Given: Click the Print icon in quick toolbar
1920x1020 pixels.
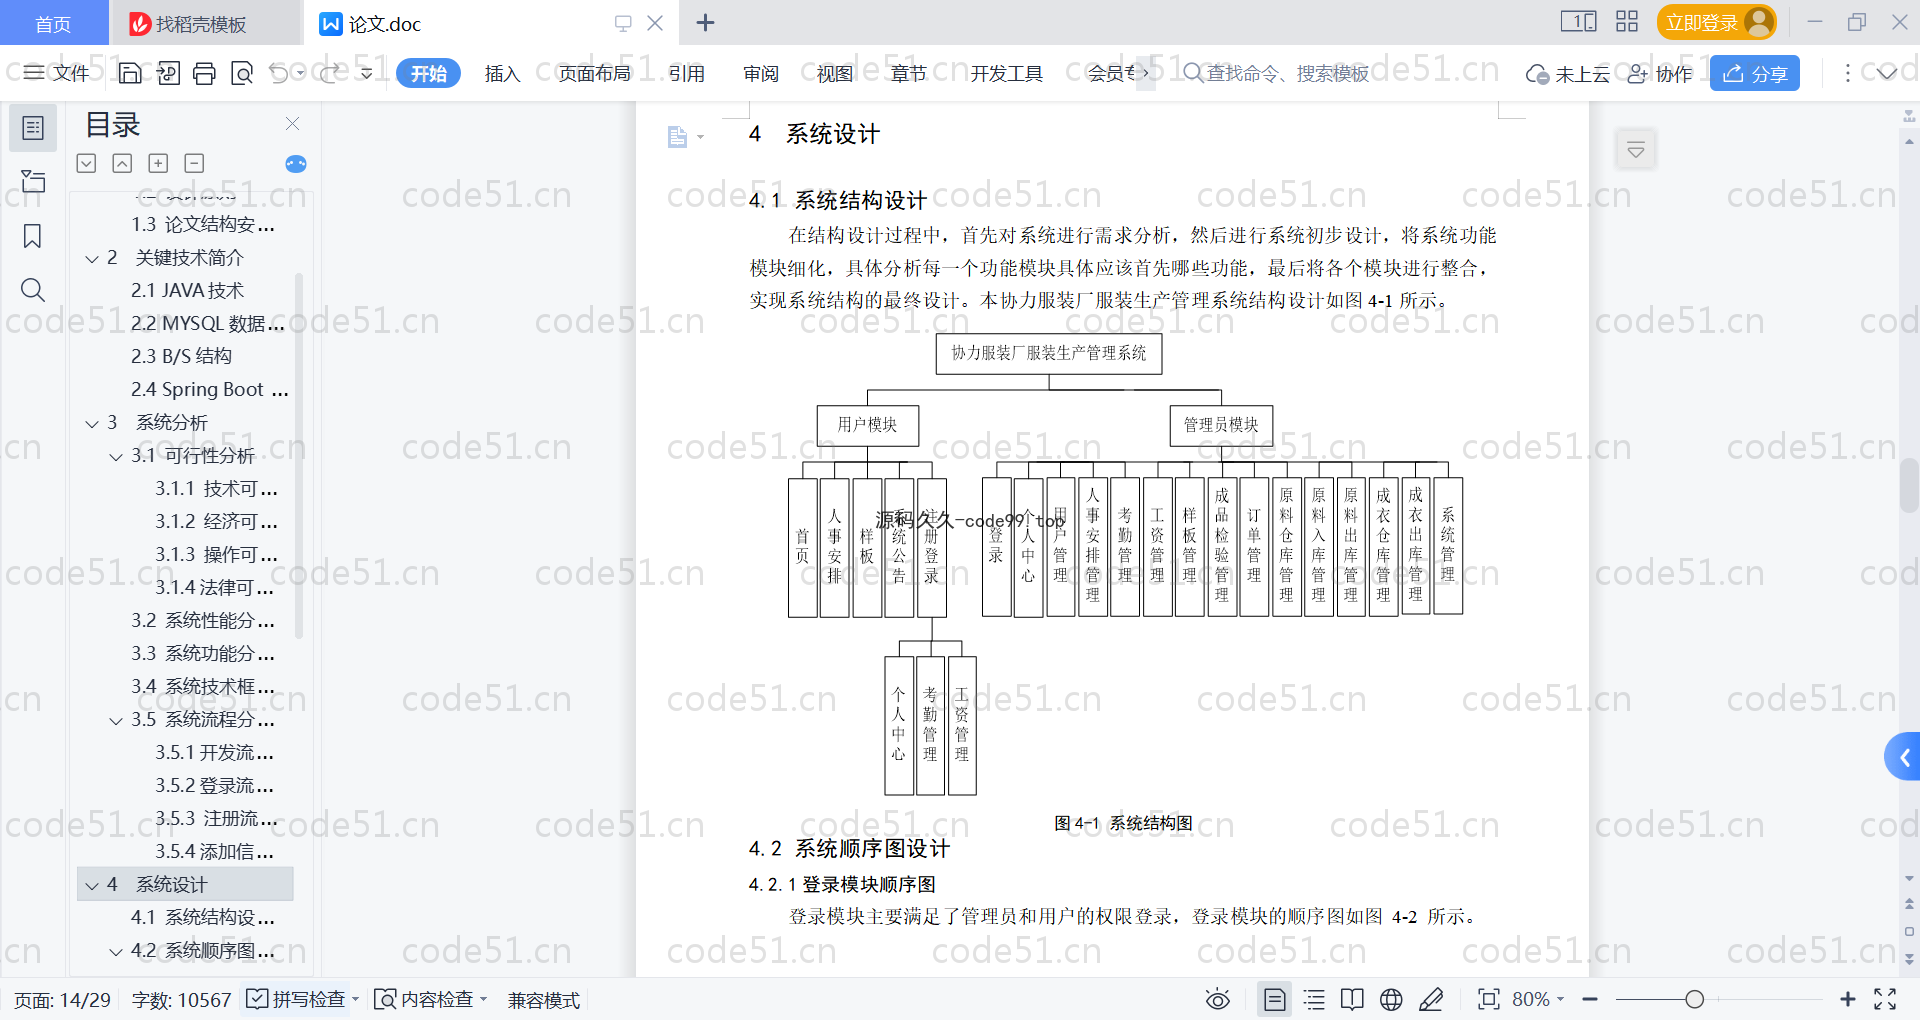Looking at the screenshot, I should pos(204,73).
